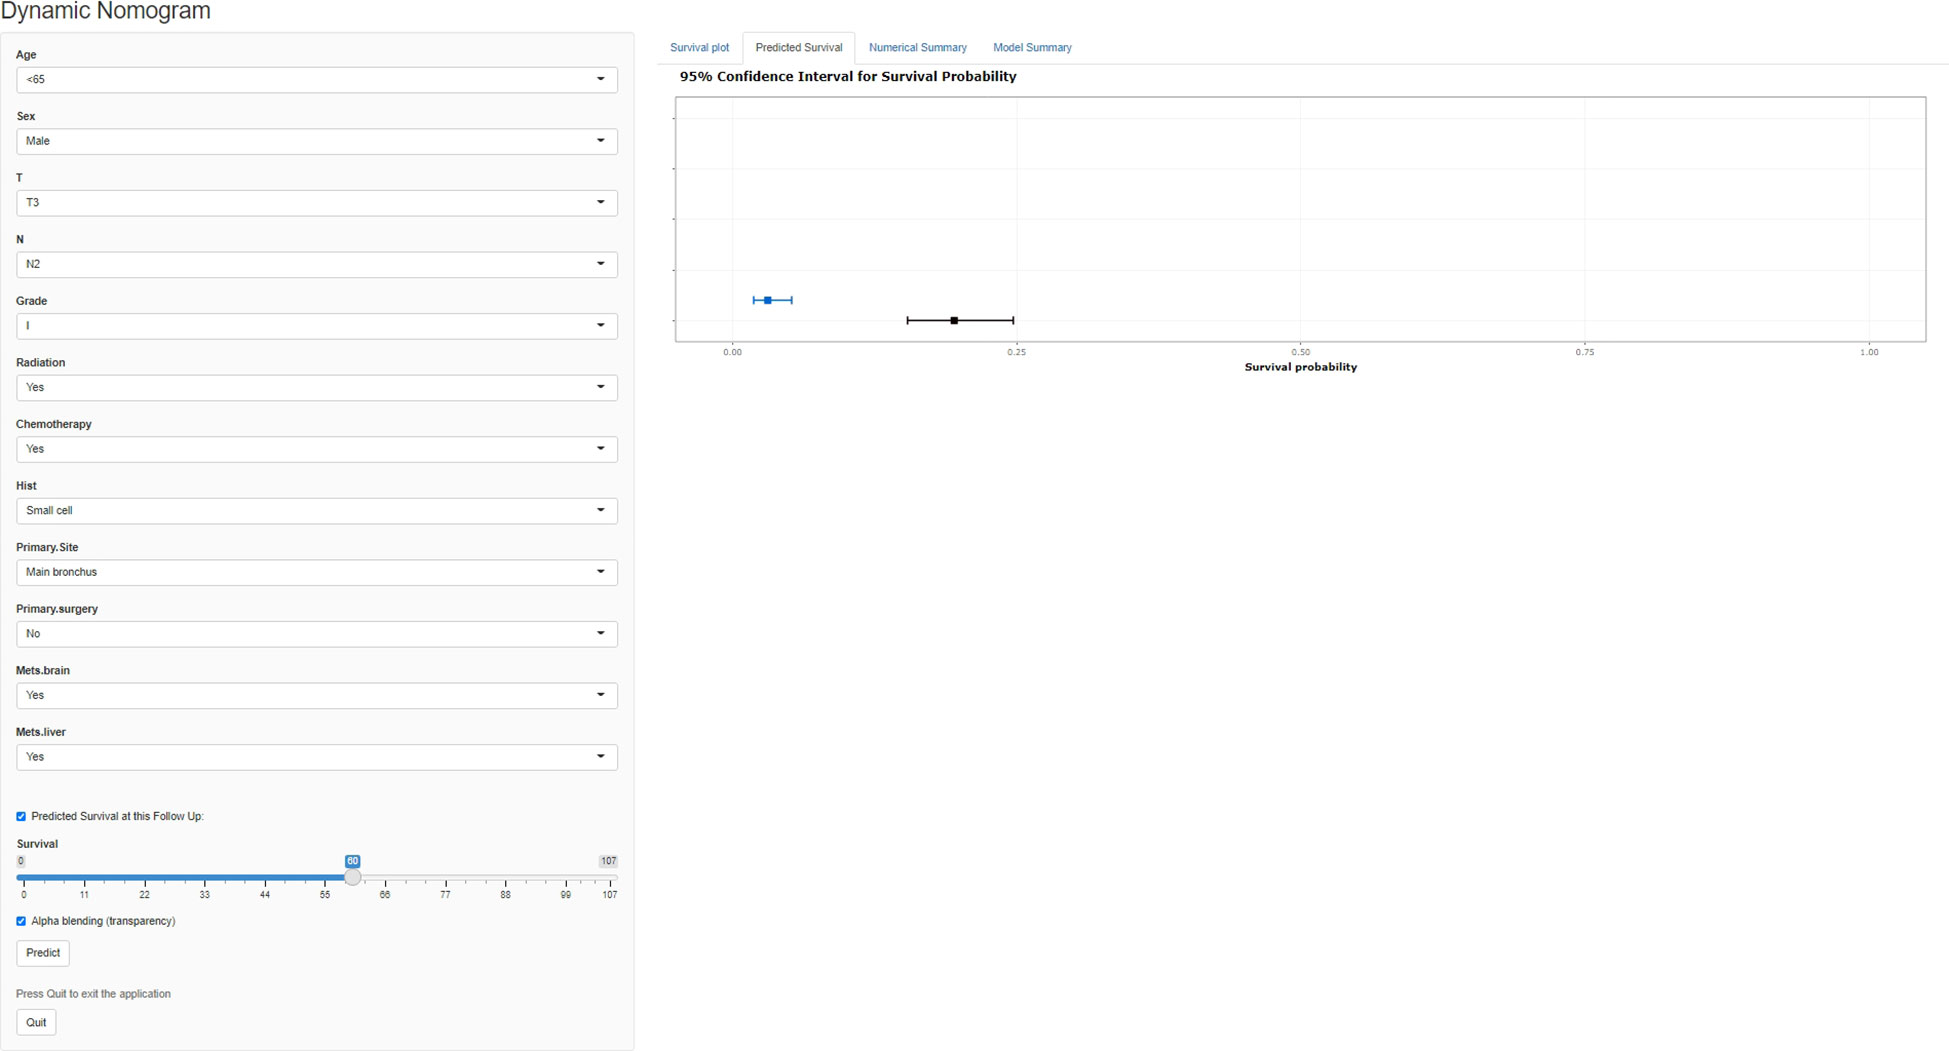1949x1051 pixels.
Task: Open the Primary.Site dropdown showing Main bronchus
Action: coord(316,572)
